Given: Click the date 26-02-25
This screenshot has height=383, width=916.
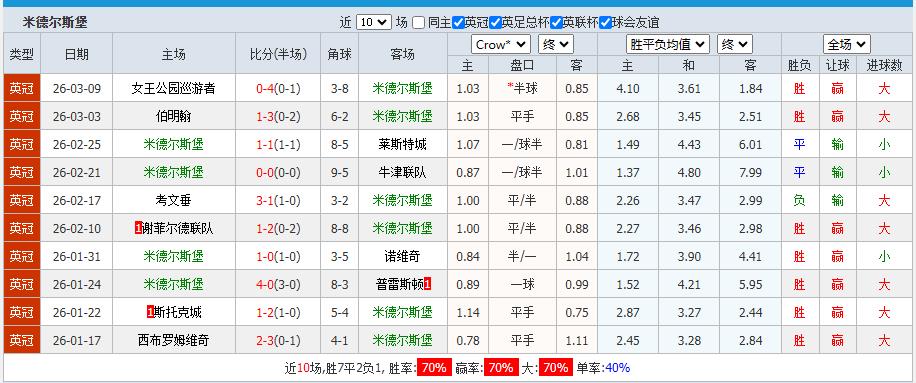Looking at the screenshot, I should [77, 145].
